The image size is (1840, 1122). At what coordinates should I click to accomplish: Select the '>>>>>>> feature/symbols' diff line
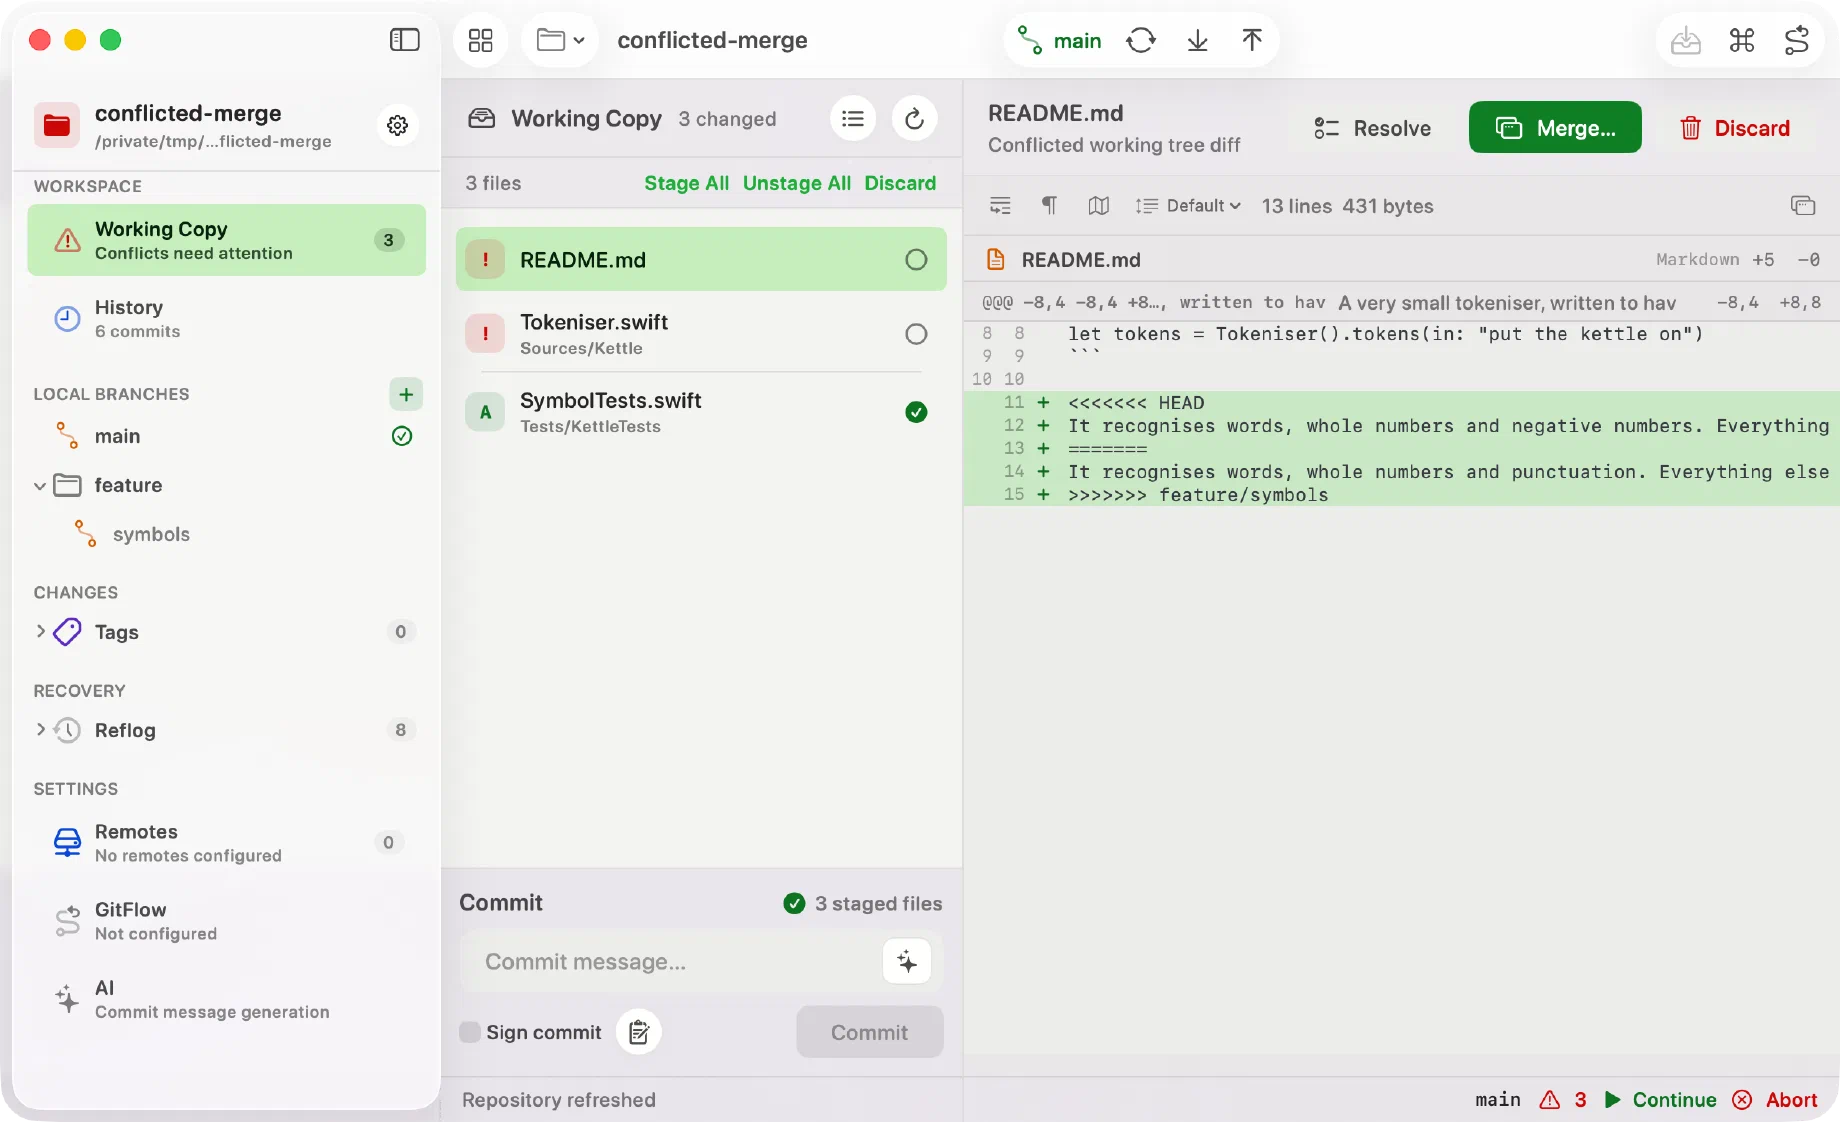(x=1402, y=495)
